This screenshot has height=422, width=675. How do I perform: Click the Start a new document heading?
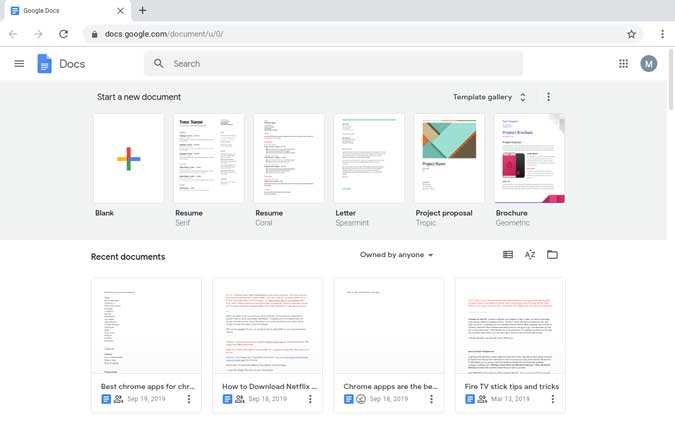(139, 97)
